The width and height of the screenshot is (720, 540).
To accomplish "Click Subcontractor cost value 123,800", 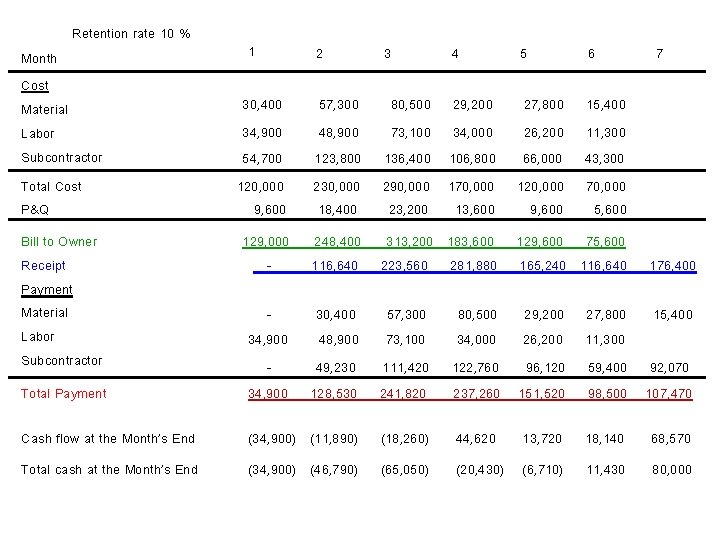I will 338,159.
